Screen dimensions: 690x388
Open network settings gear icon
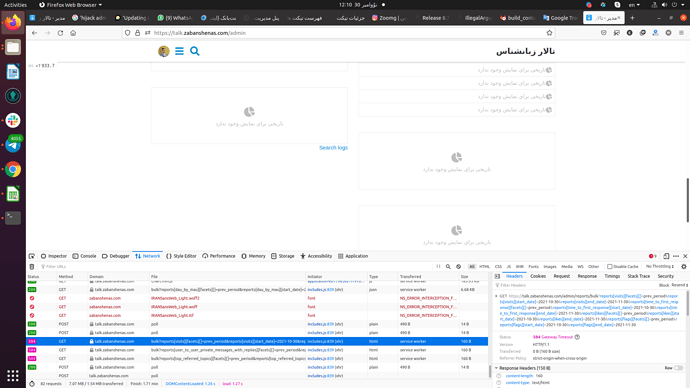point(684,267)
